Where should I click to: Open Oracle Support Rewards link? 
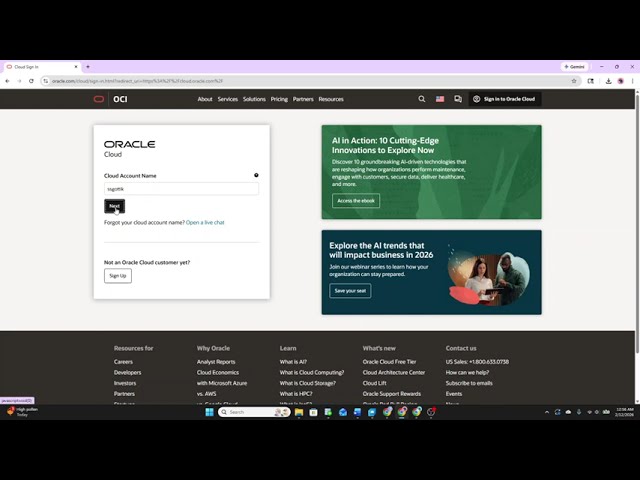click(391, 394)
